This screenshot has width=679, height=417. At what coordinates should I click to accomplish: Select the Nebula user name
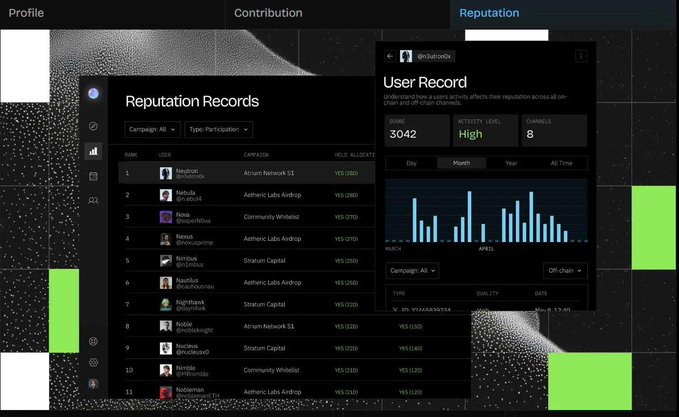(x=185, y=192)
